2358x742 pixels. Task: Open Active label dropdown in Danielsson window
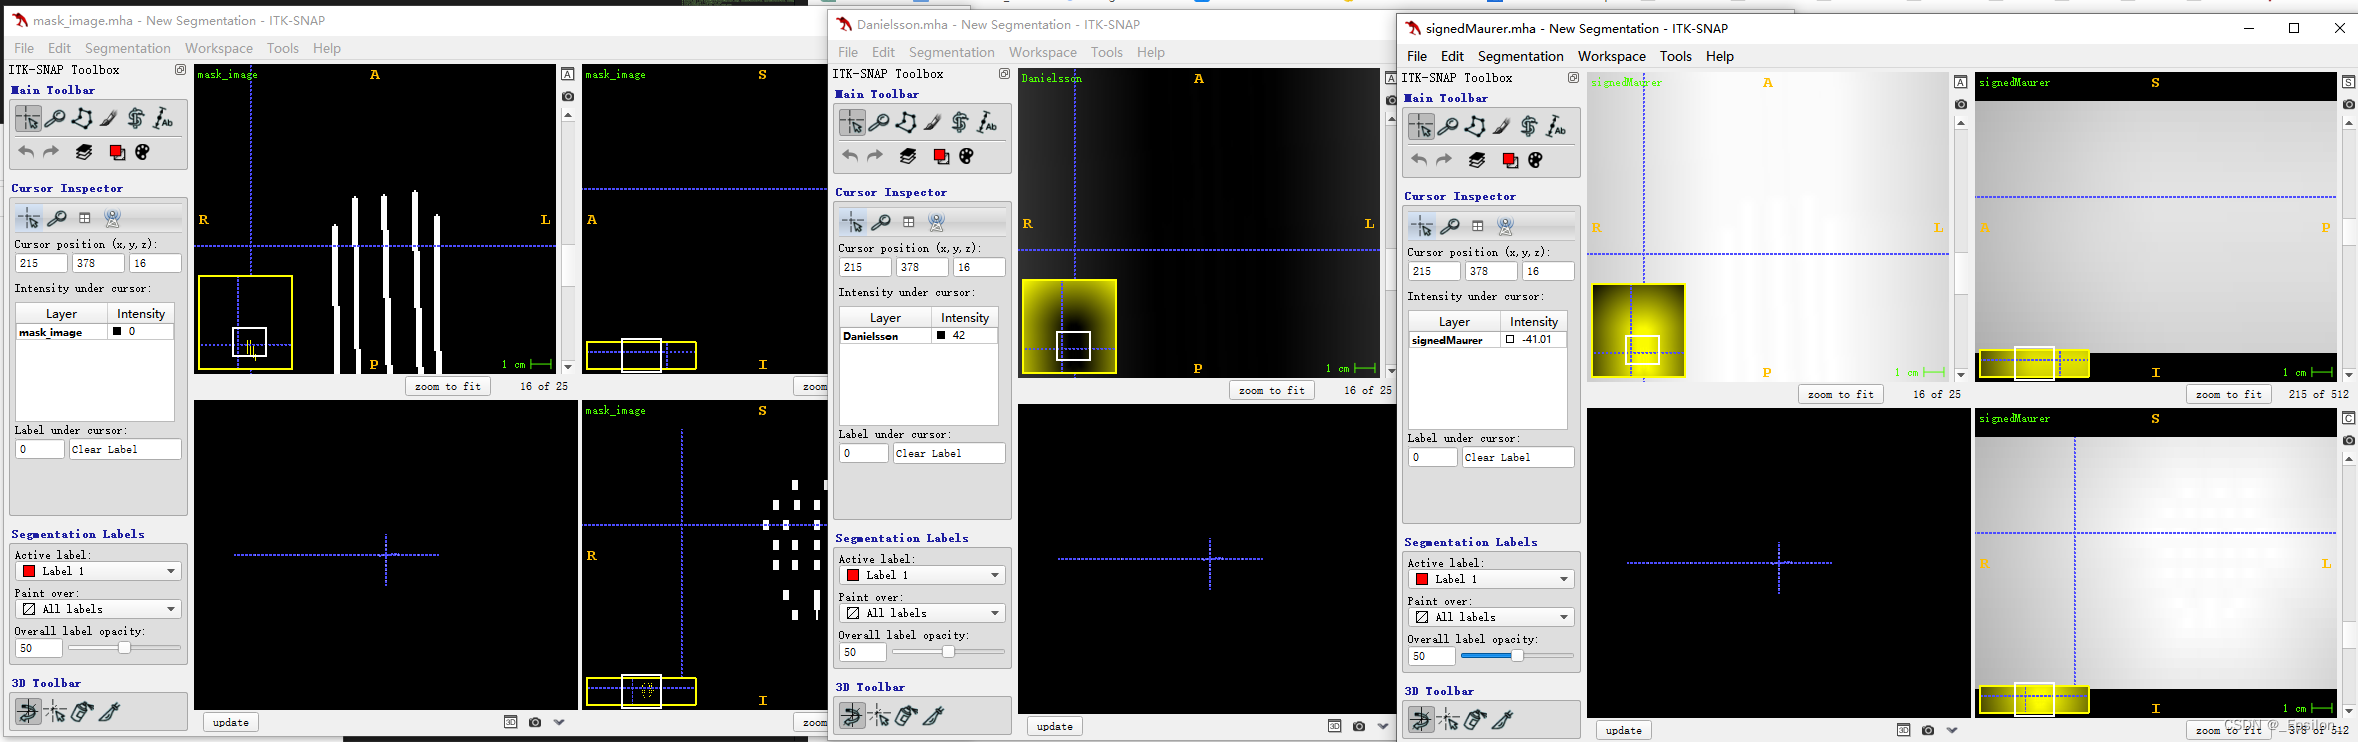pyautogui.click(x=922, y=575)
